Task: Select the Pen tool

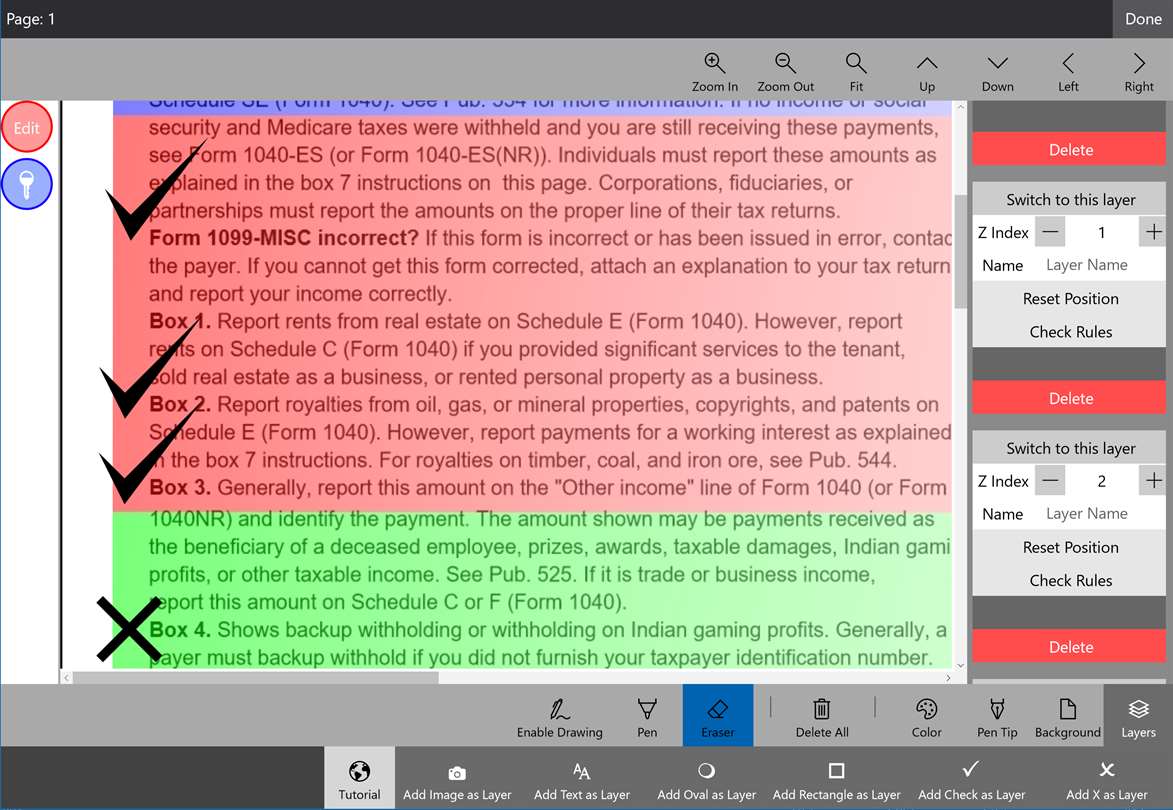Action: pos(647,716)
